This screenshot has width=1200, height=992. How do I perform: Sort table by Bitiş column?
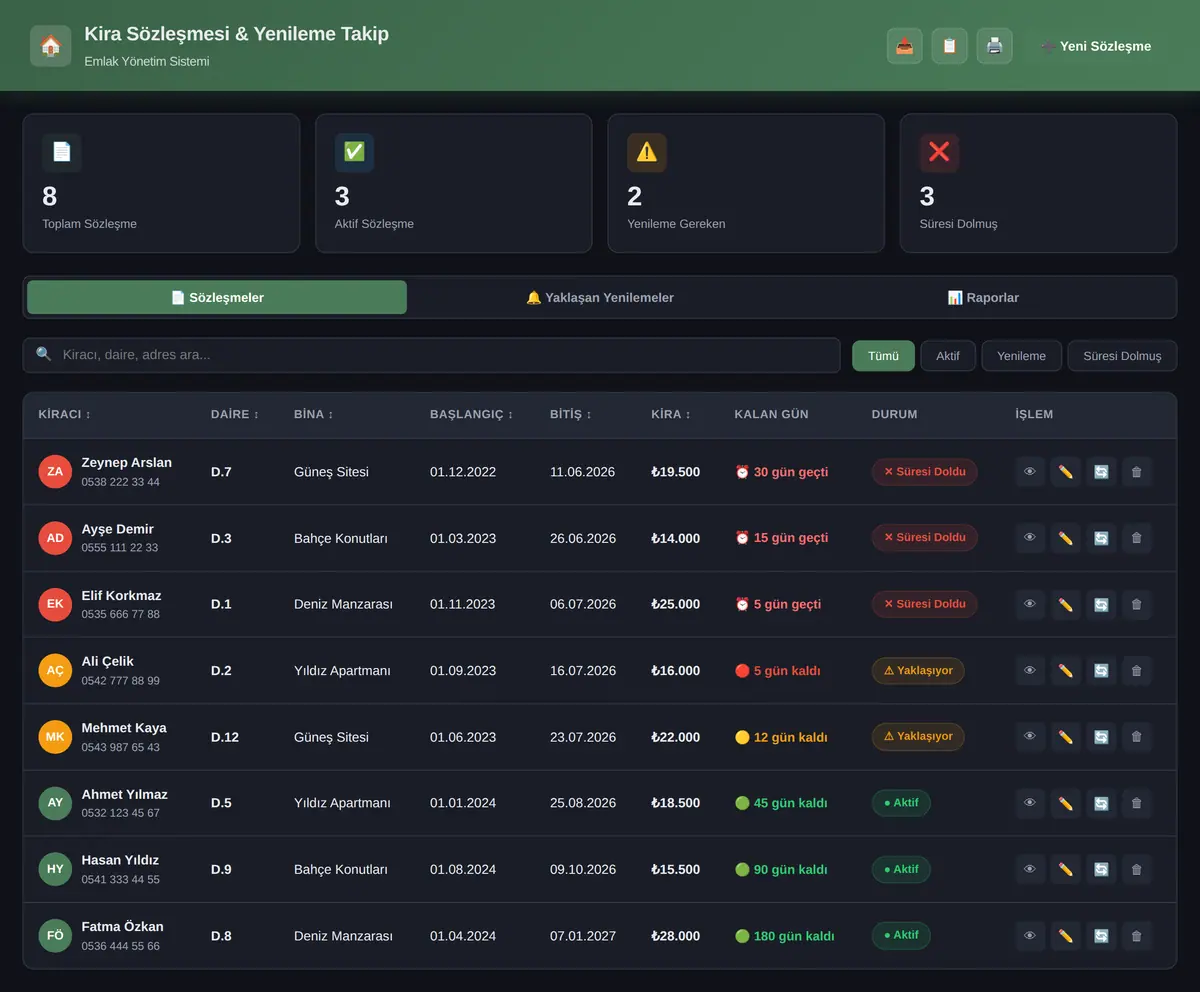[x=571, y=414]
